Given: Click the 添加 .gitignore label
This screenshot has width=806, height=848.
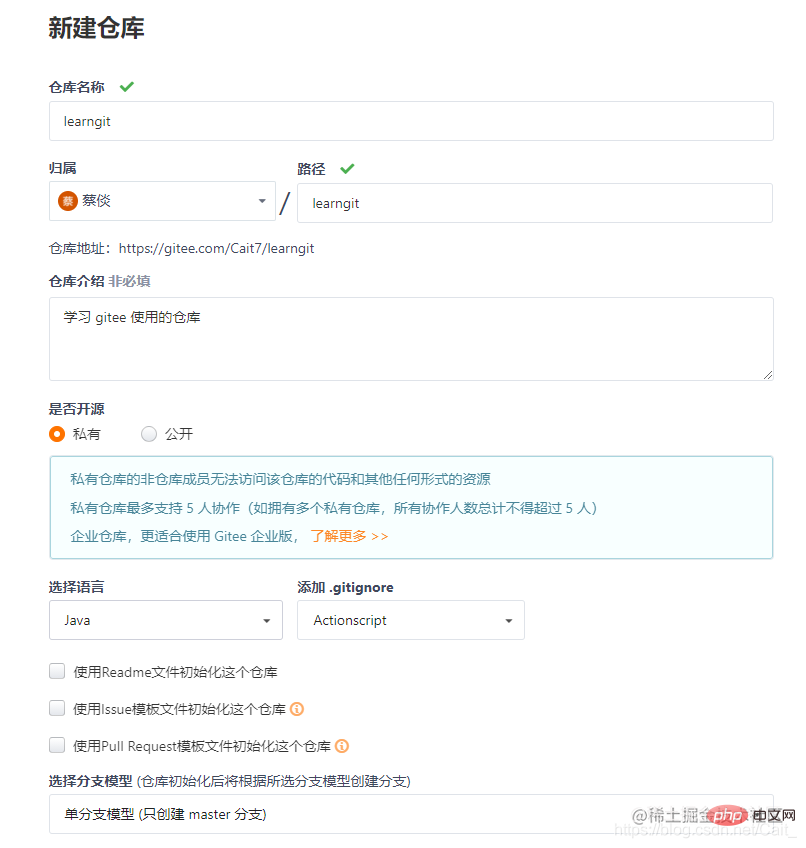Looking at the screenshot, I should point(345,587).
